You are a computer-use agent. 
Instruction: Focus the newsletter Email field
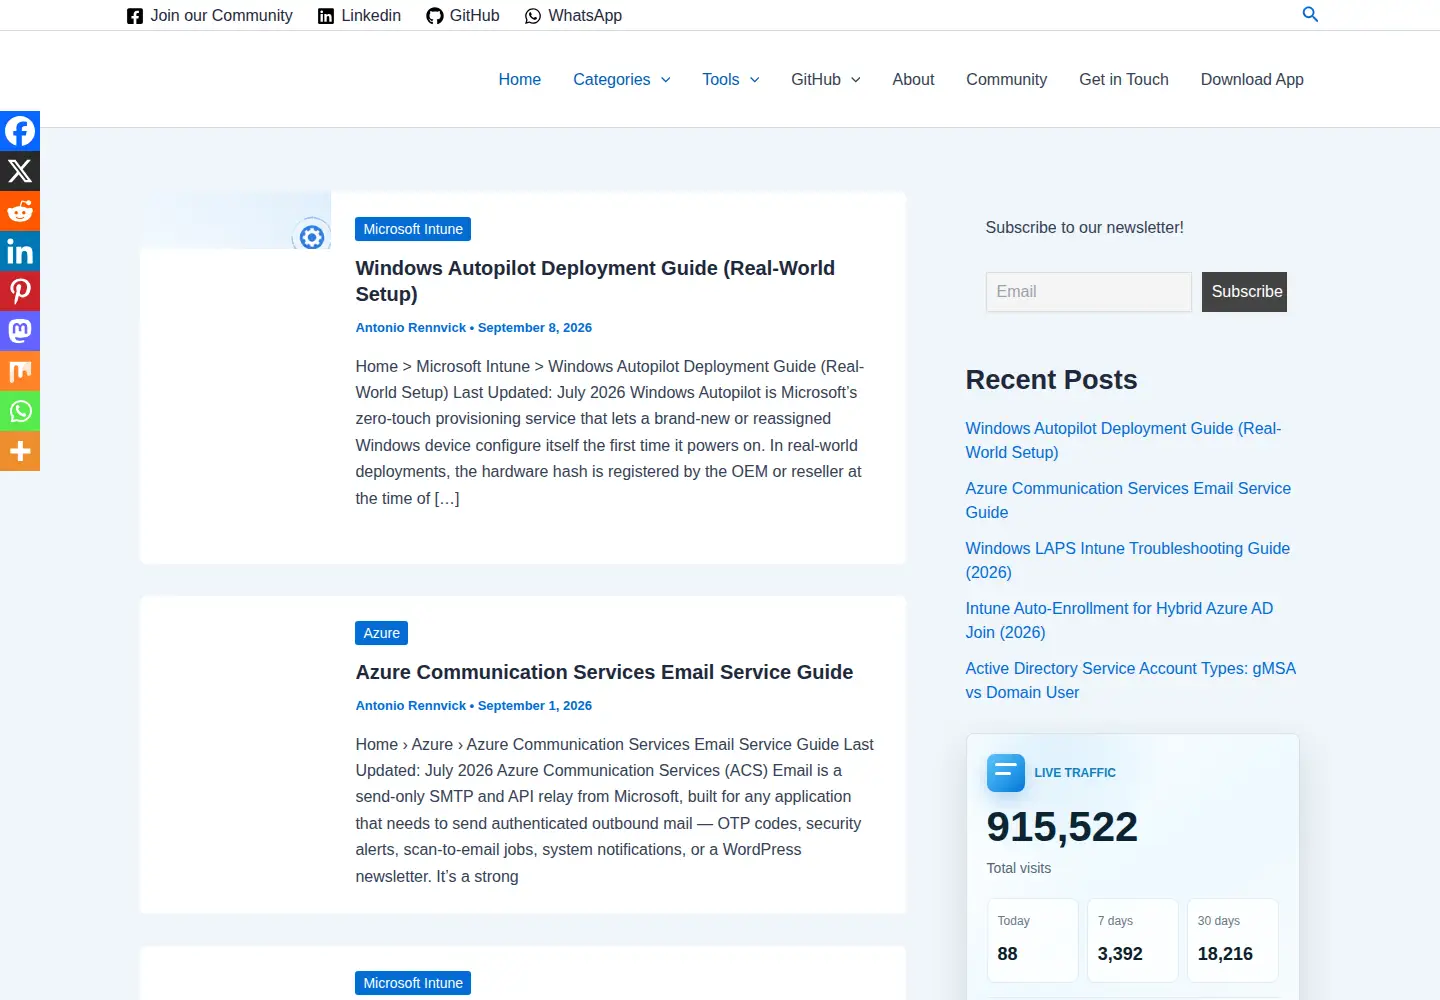[1088, 292]
